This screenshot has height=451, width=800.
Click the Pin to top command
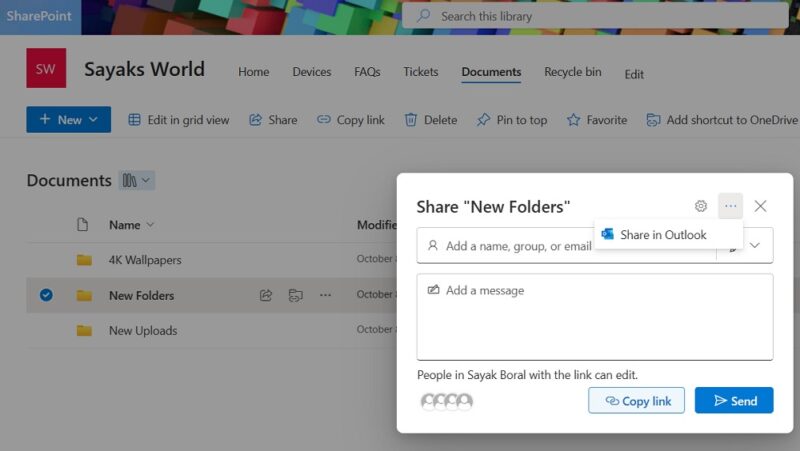coord(512,120)
